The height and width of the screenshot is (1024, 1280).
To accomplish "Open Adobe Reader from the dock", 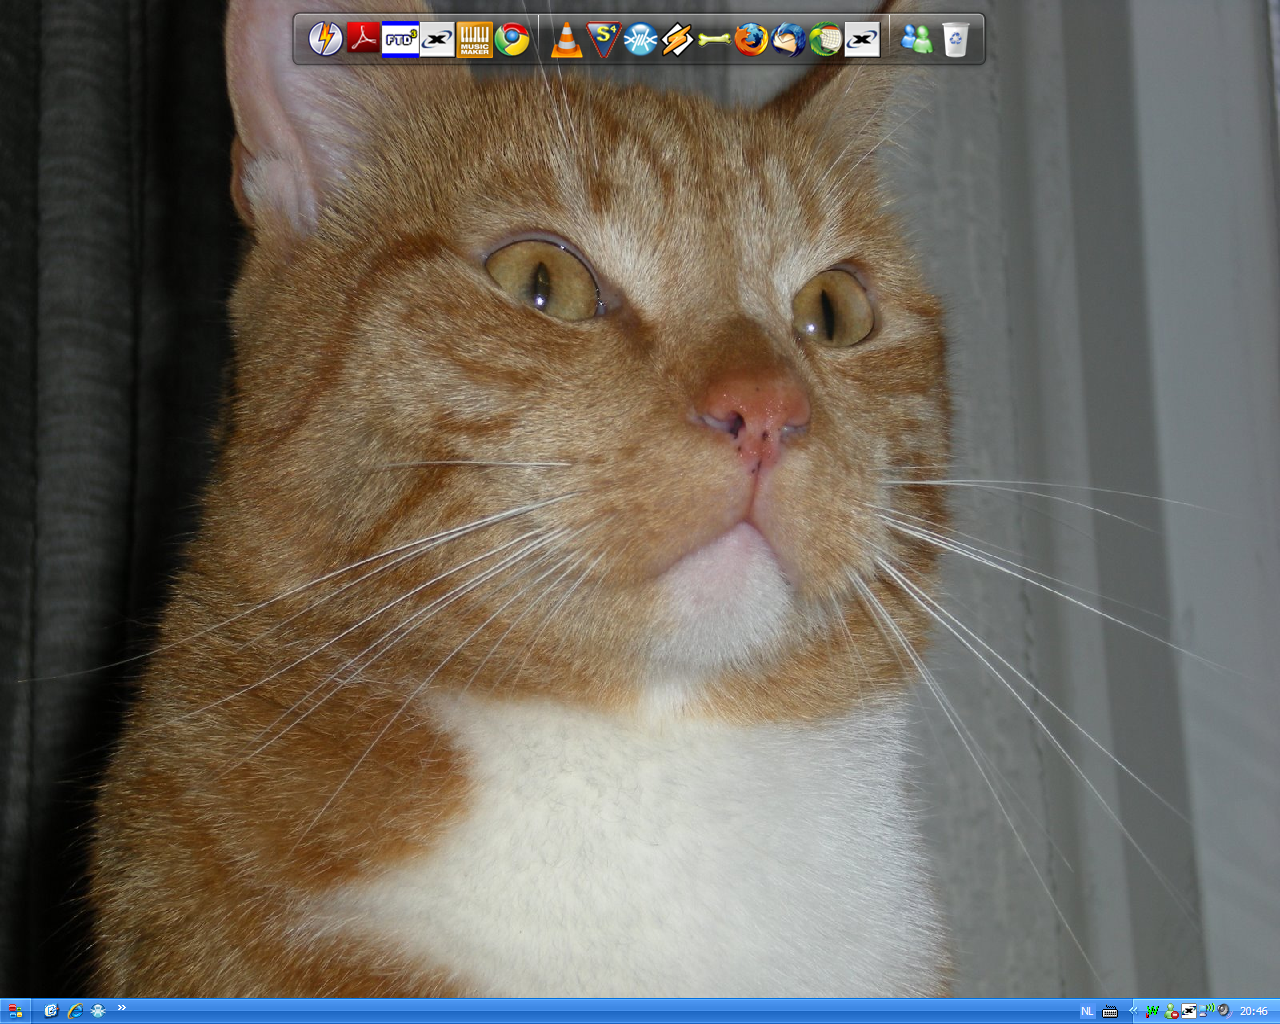I will (x=363, y=39).
